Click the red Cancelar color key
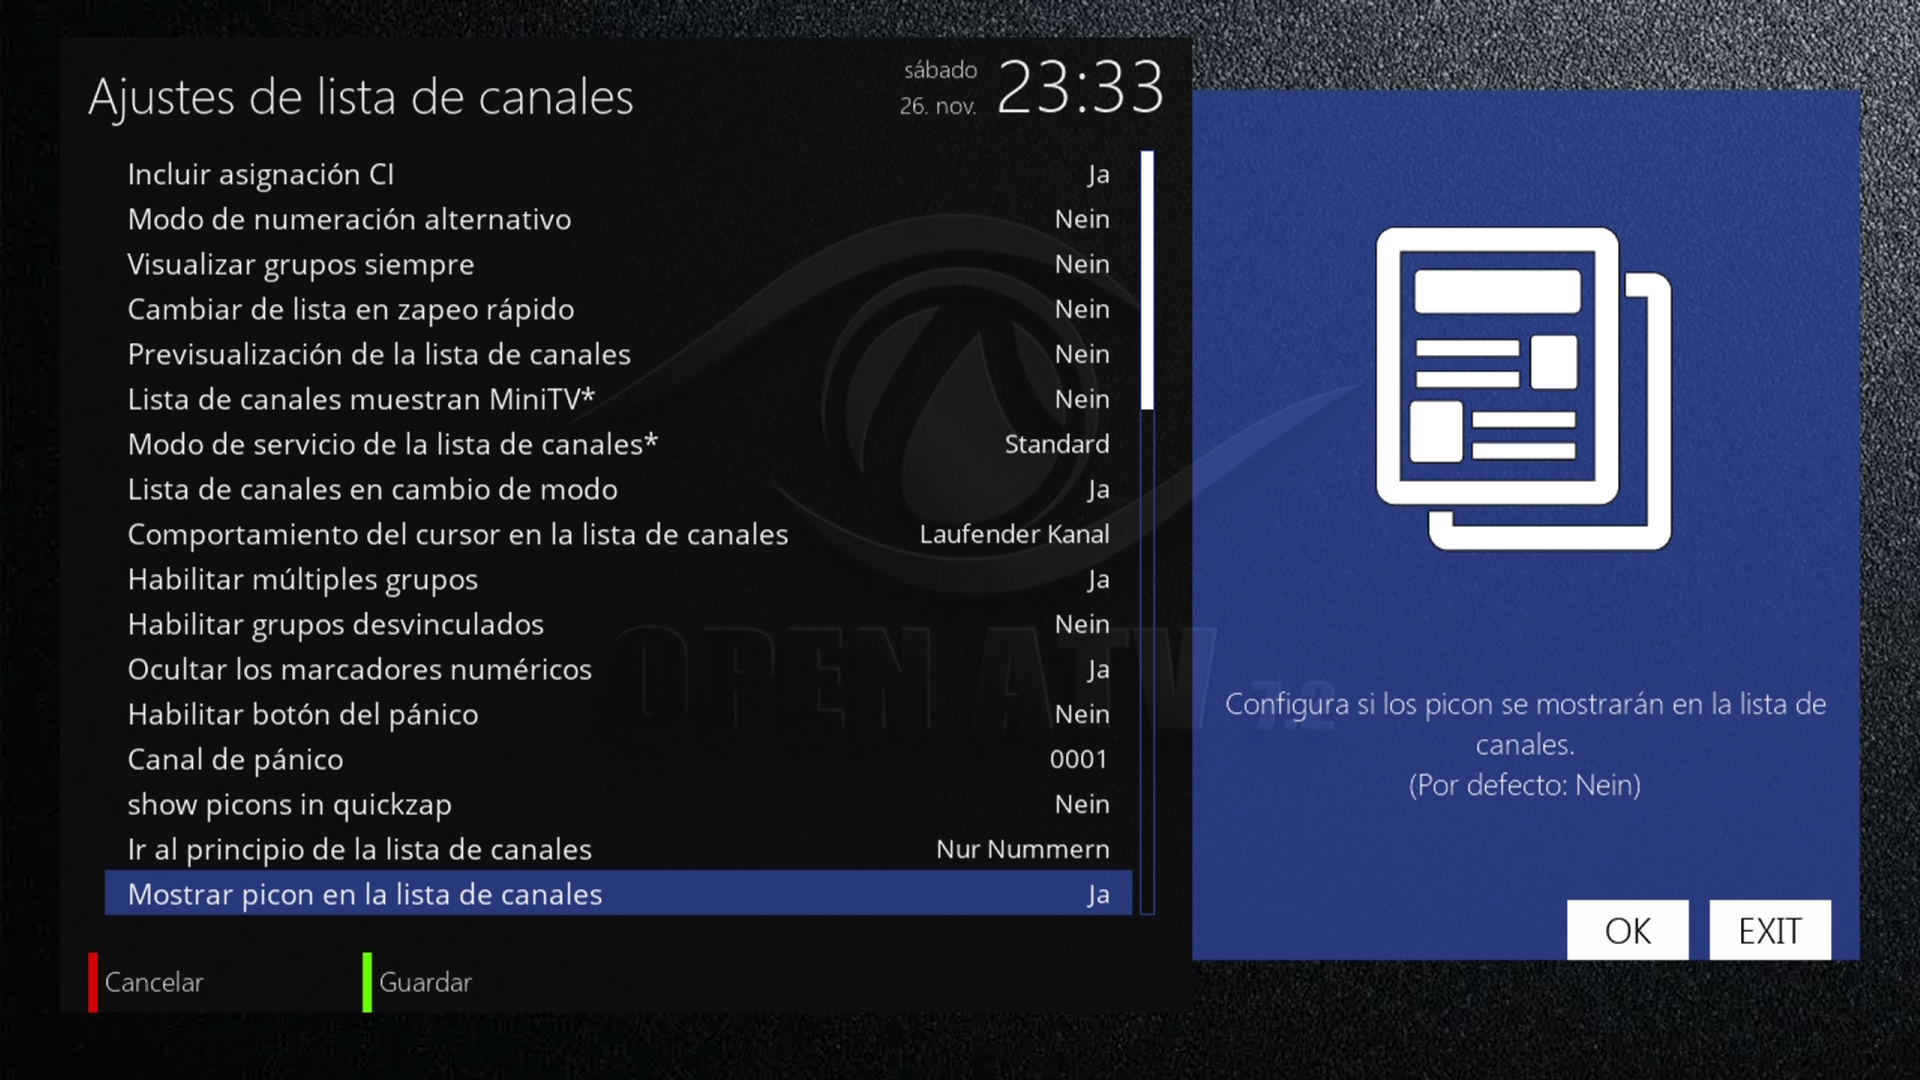1920x1080 pixels. (146, 982)
